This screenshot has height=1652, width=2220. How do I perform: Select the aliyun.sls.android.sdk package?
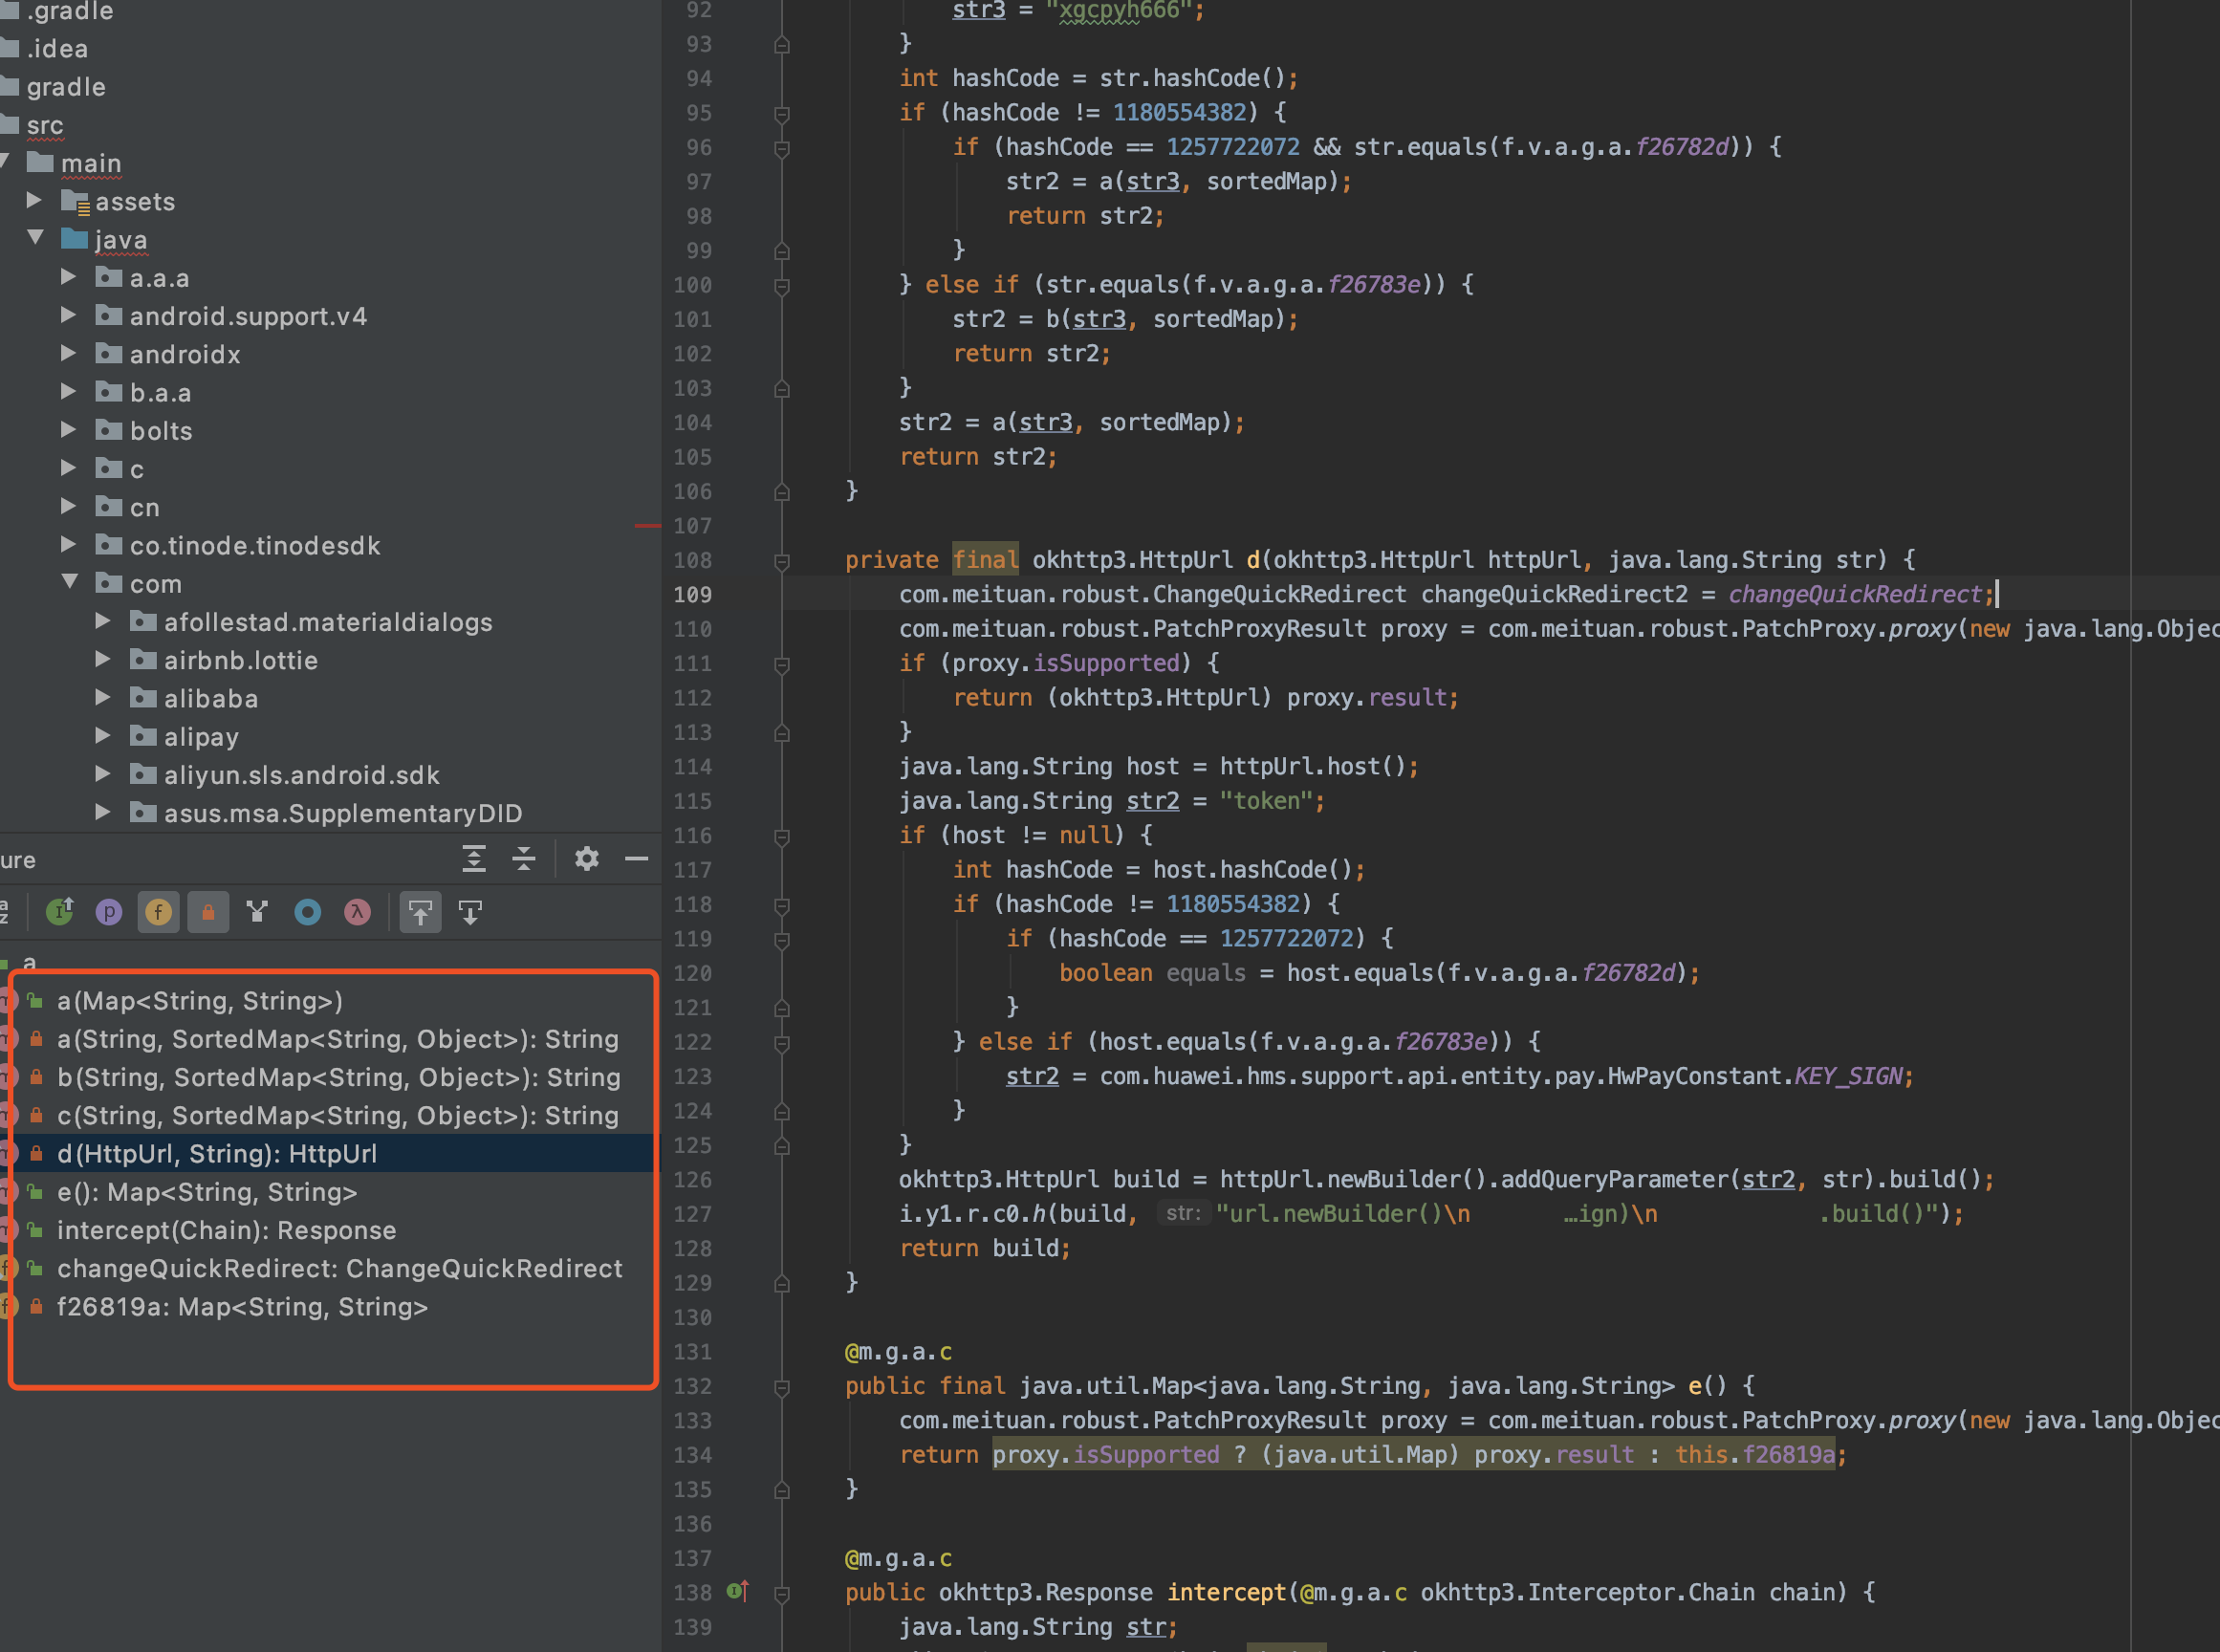(302, 775)
